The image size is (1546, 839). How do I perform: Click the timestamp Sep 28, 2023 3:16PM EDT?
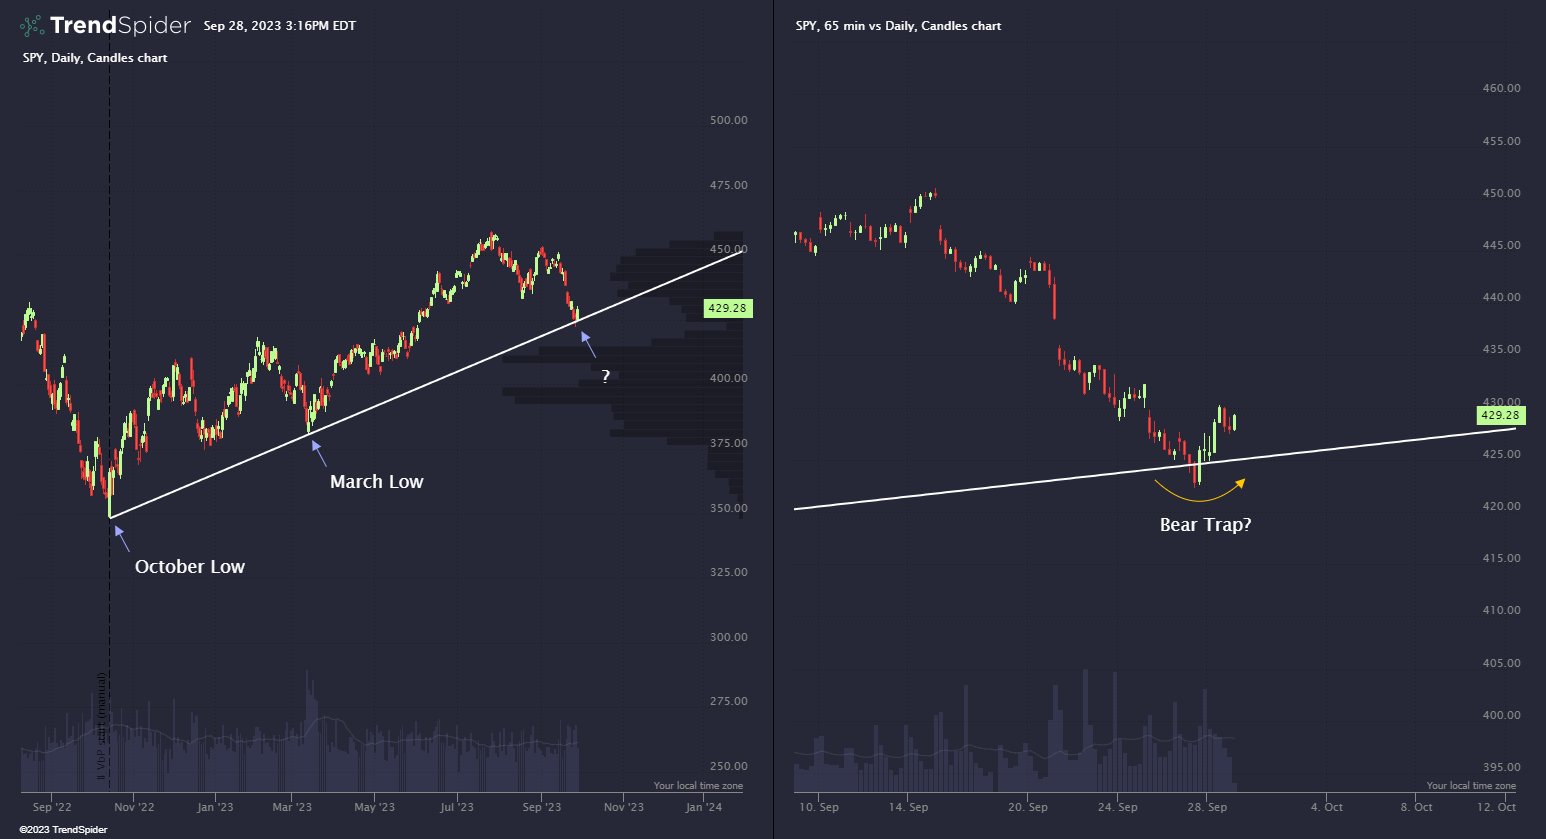[279, 26]
